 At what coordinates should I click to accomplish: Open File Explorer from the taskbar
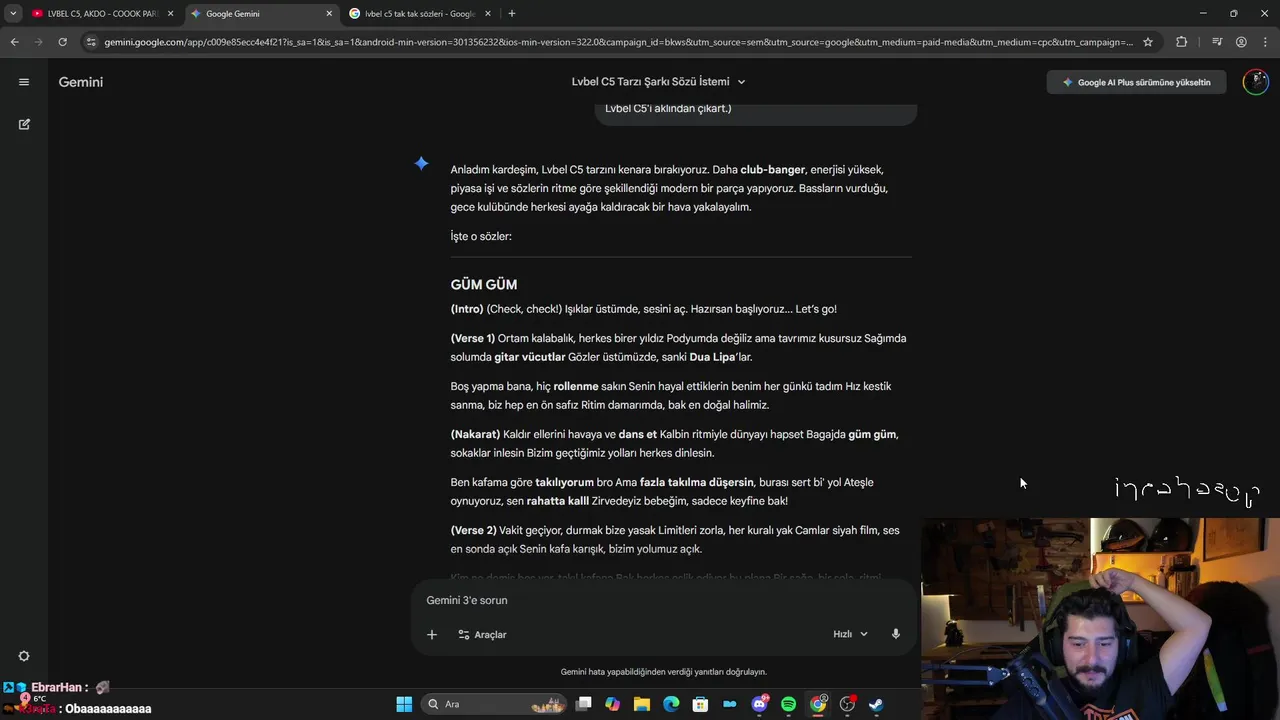point(642,704)
